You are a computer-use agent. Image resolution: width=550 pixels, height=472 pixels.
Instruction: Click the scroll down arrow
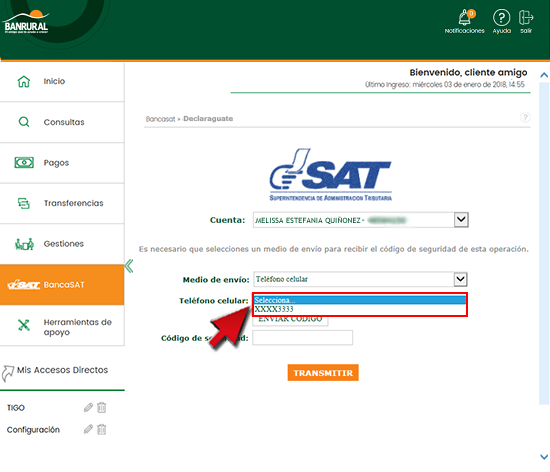[544, 457]
